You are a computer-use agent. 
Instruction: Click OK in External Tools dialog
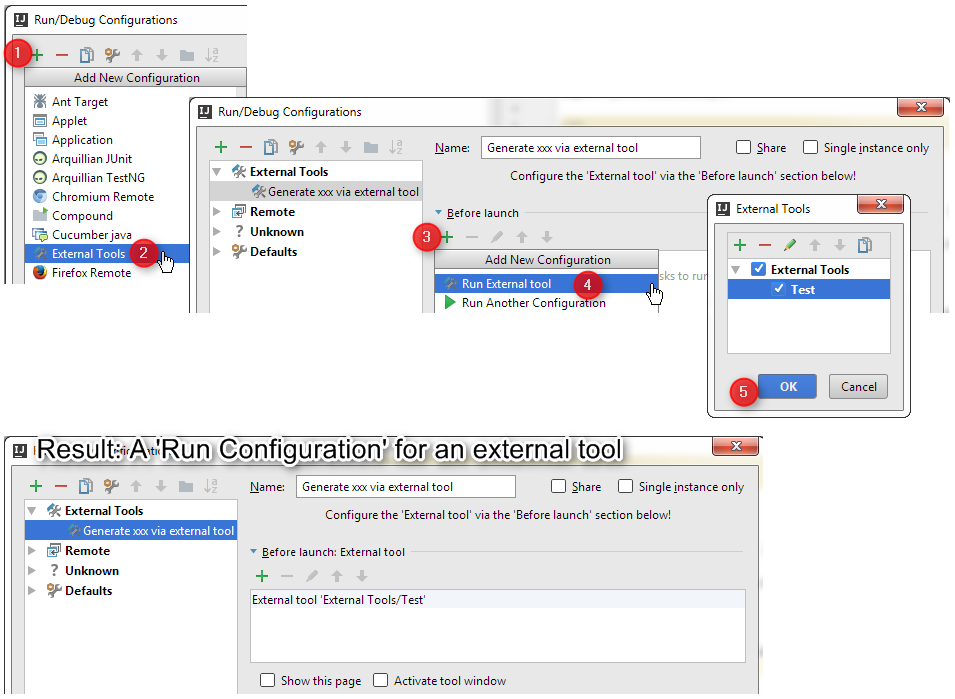(788, 387)
